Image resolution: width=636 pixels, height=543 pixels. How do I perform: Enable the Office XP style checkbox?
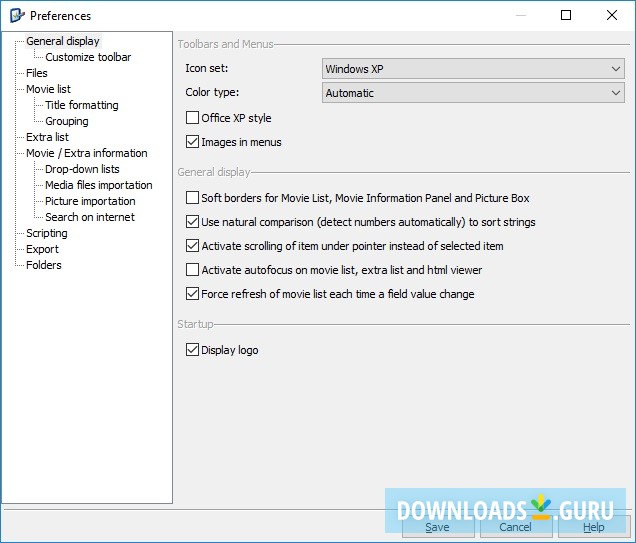point(192,118)
